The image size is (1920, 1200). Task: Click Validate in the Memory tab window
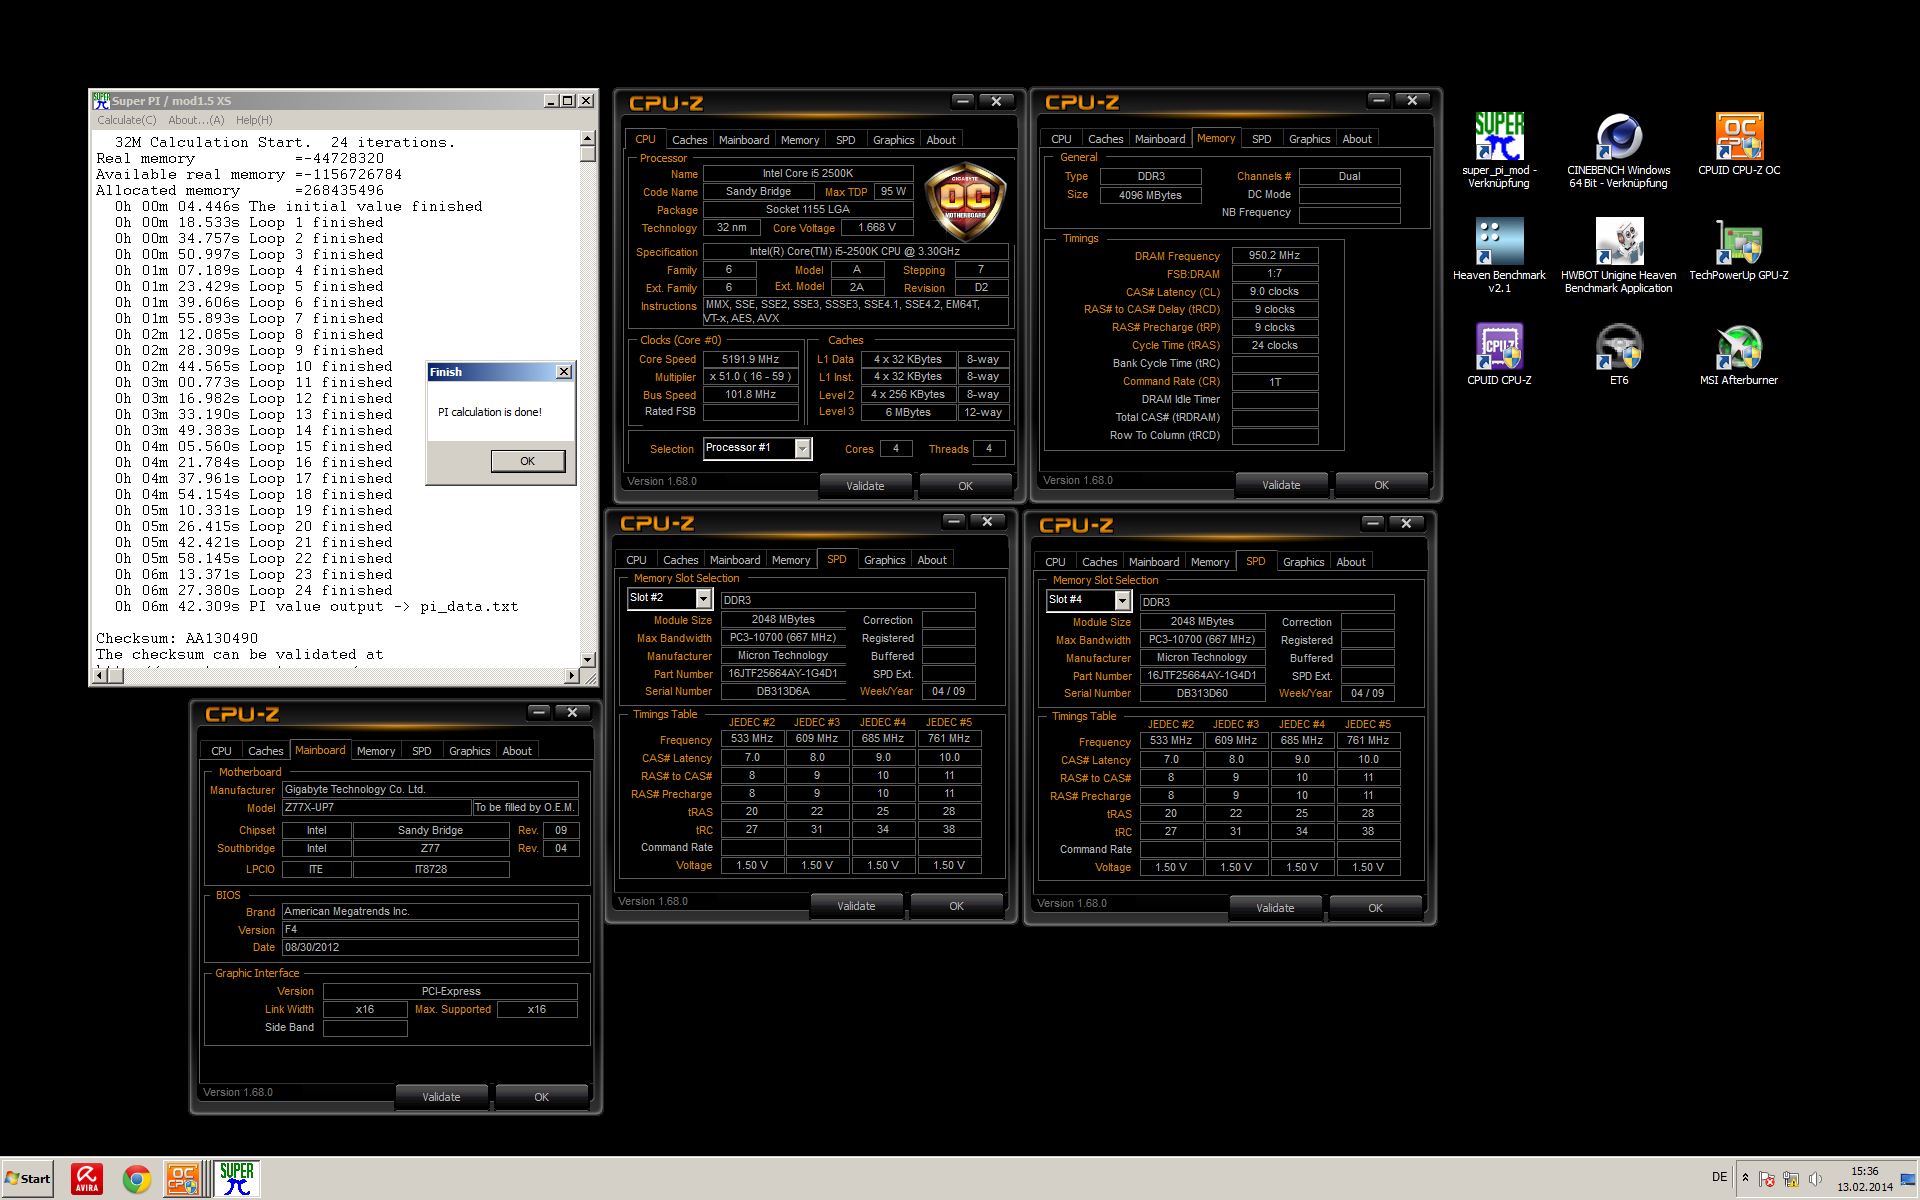pyautogui.click(x=1281, y=485)
